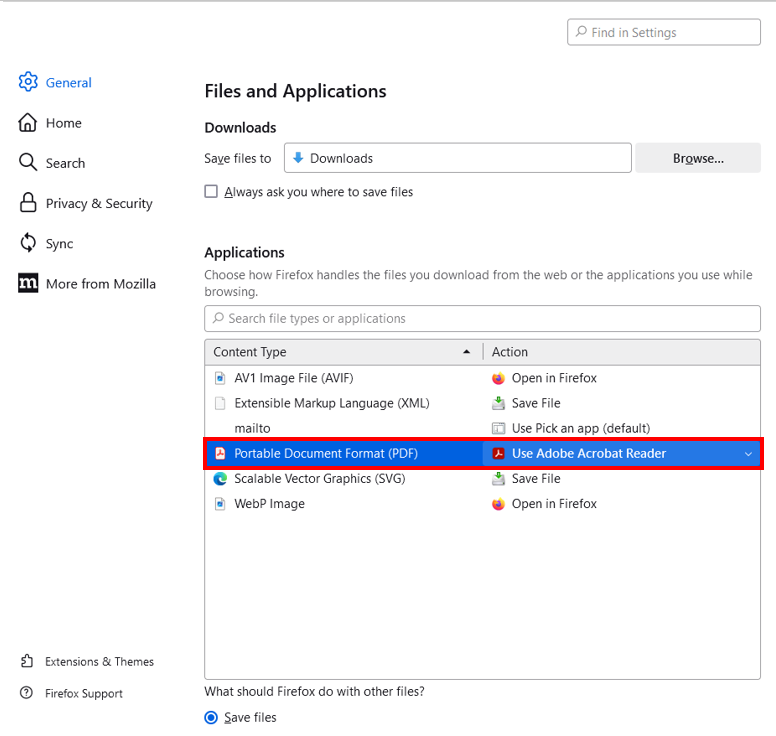
Task: Click the Browse... button
Action: click(x=697, y=158)
